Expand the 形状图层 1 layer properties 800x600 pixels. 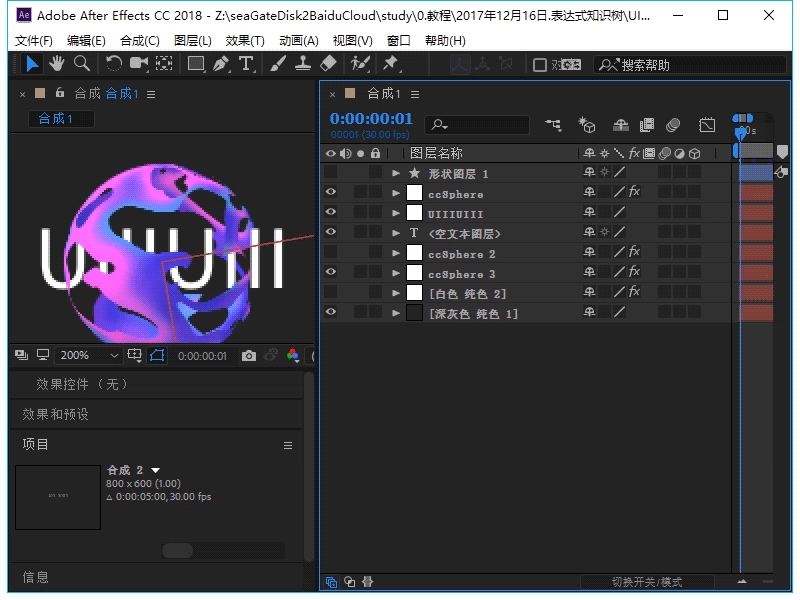(x=396, y=172)
